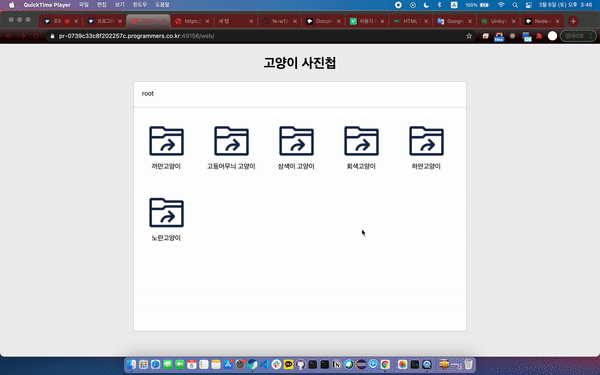Open Calendar from the Dock
This screenshot has width=600, height=375.
[x=192, y=365]
